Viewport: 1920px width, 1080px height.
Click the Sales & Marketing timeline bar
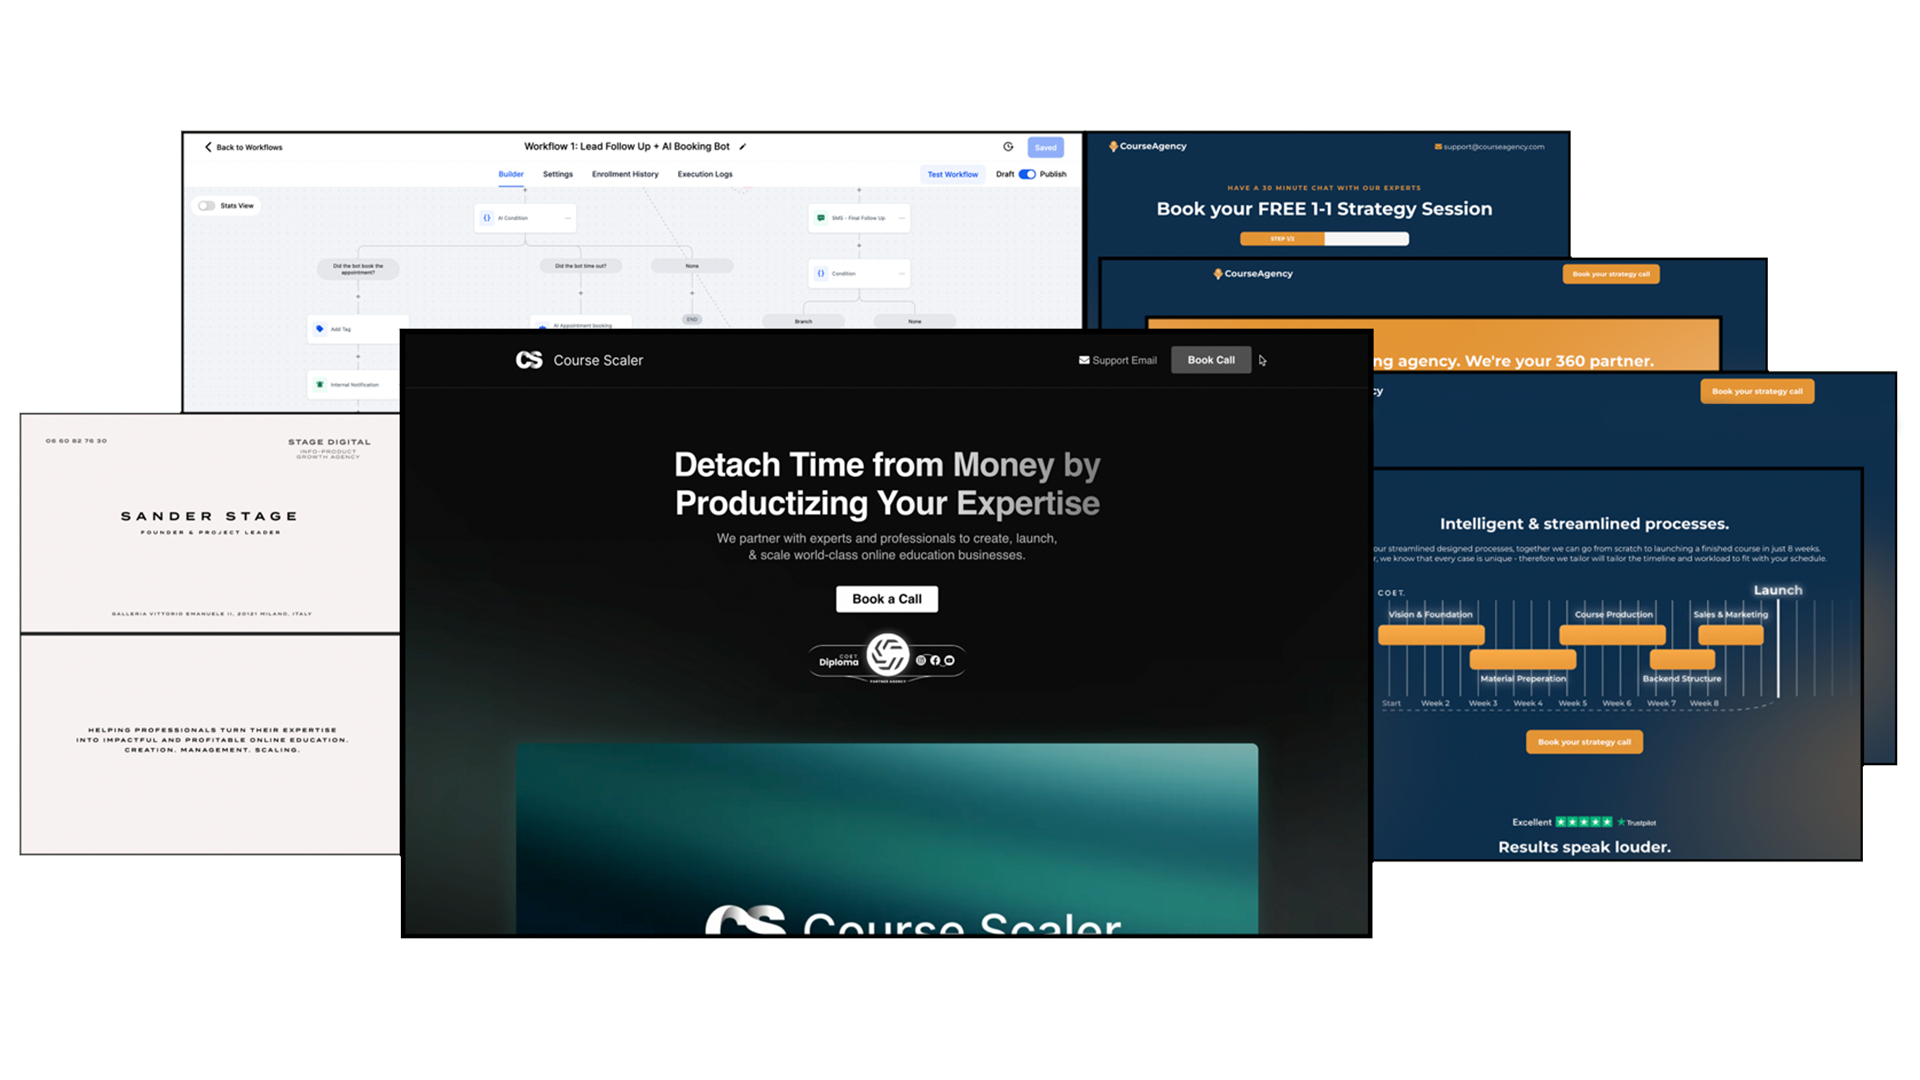[1731, 635]
